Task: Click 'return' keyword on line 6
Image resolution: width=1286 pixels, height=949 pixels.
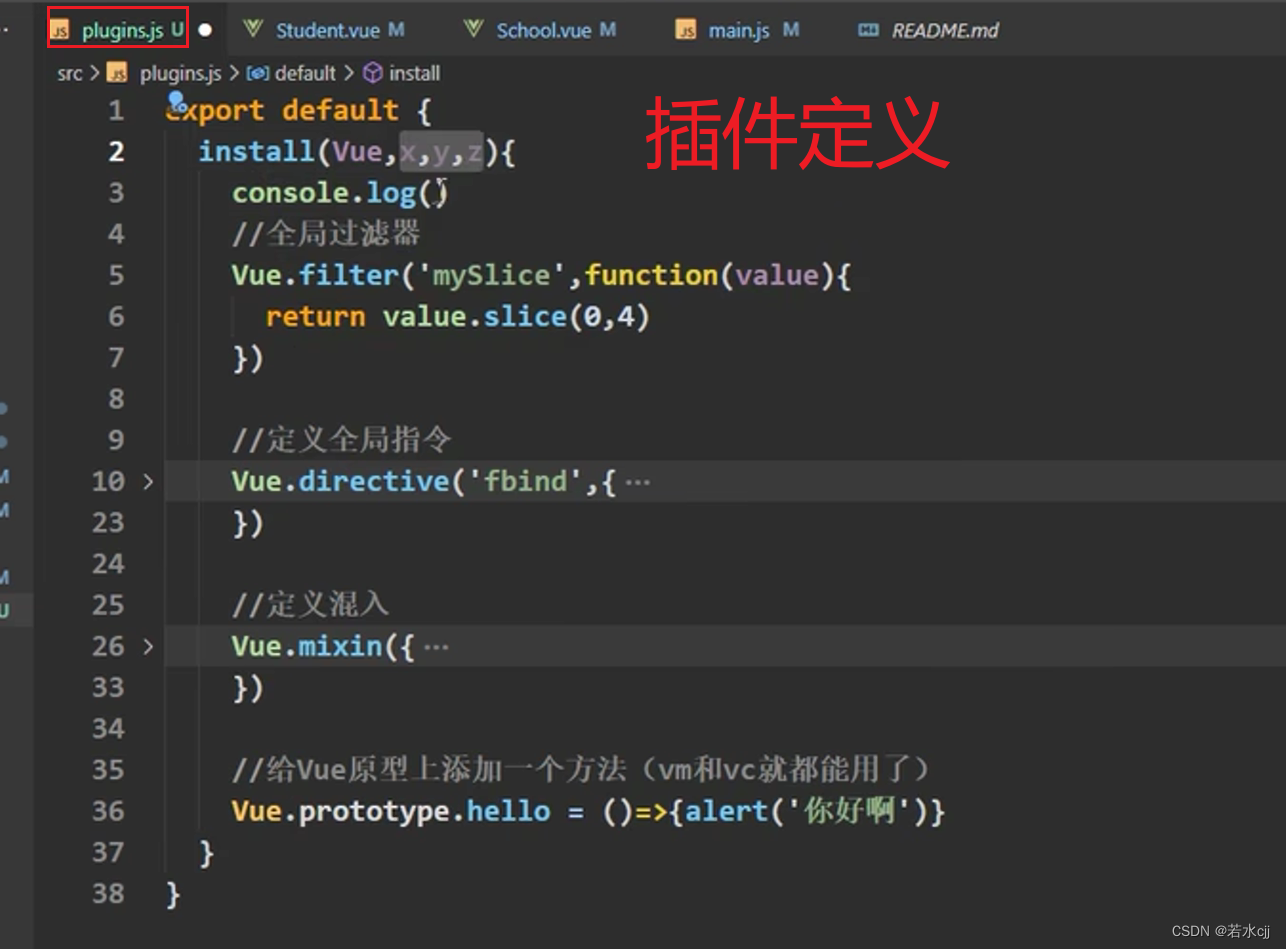Action: click(x=316, y=317)
